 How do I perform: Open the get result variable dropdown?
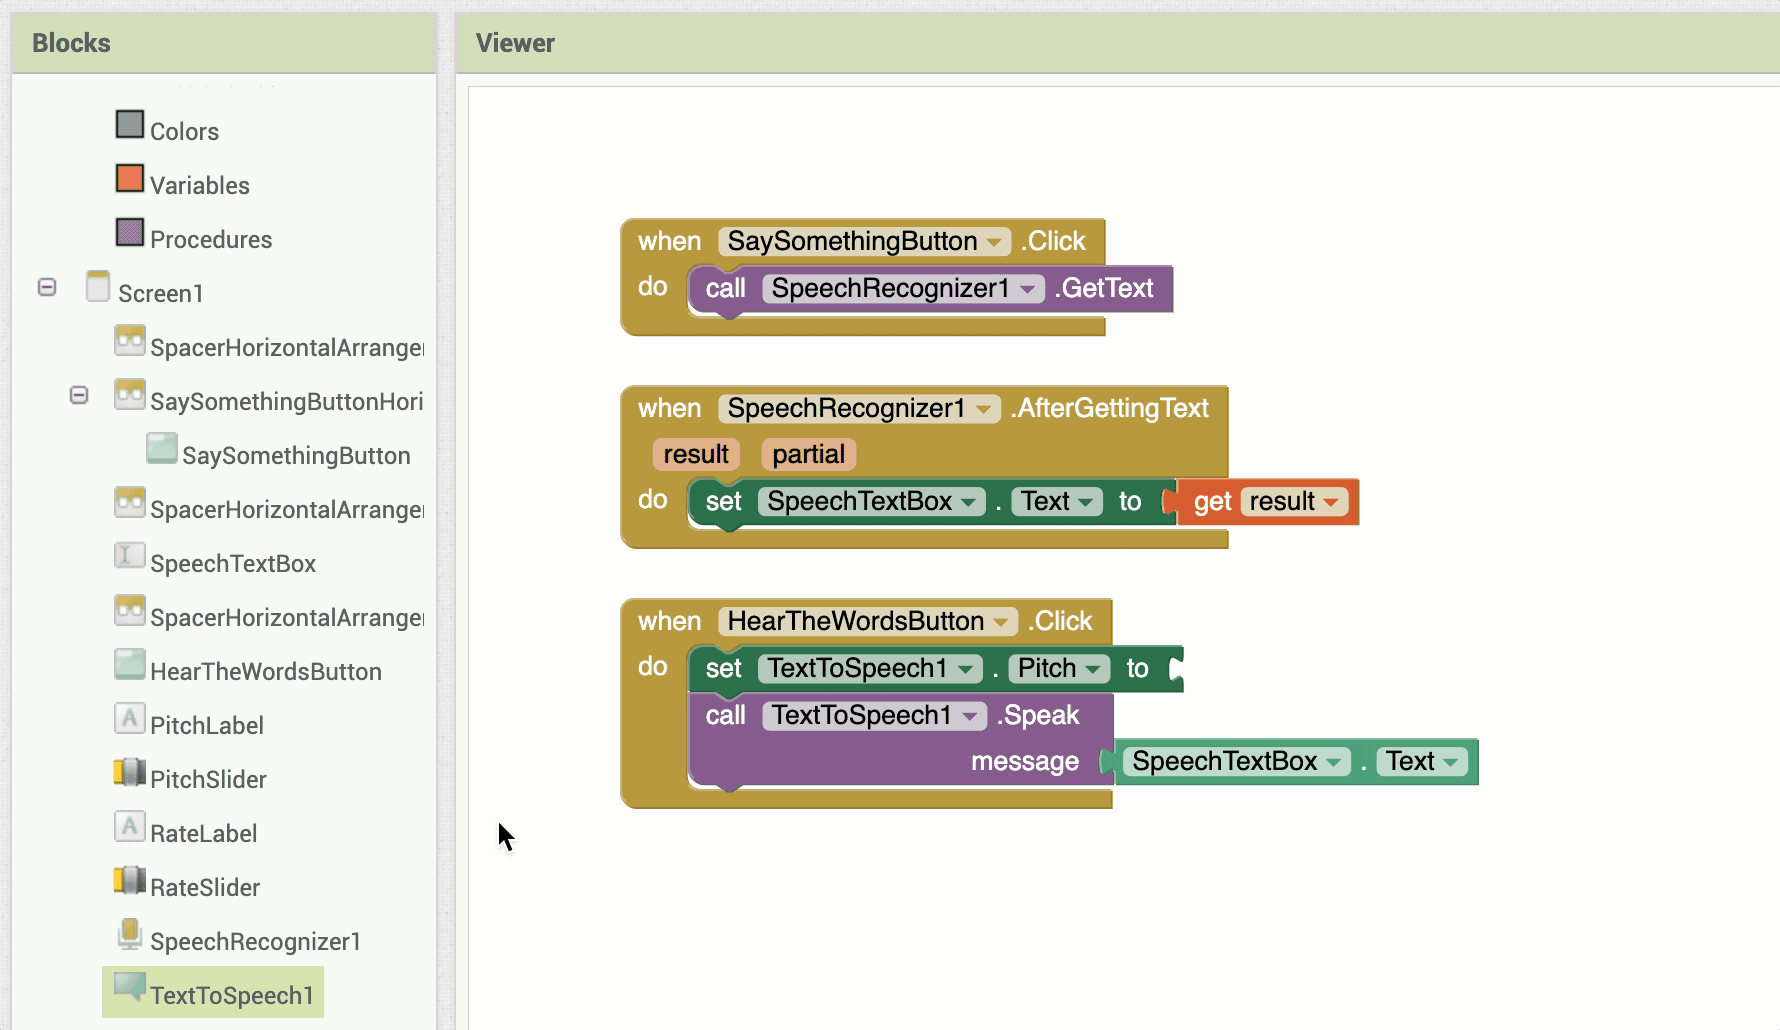coord(1331,502)
